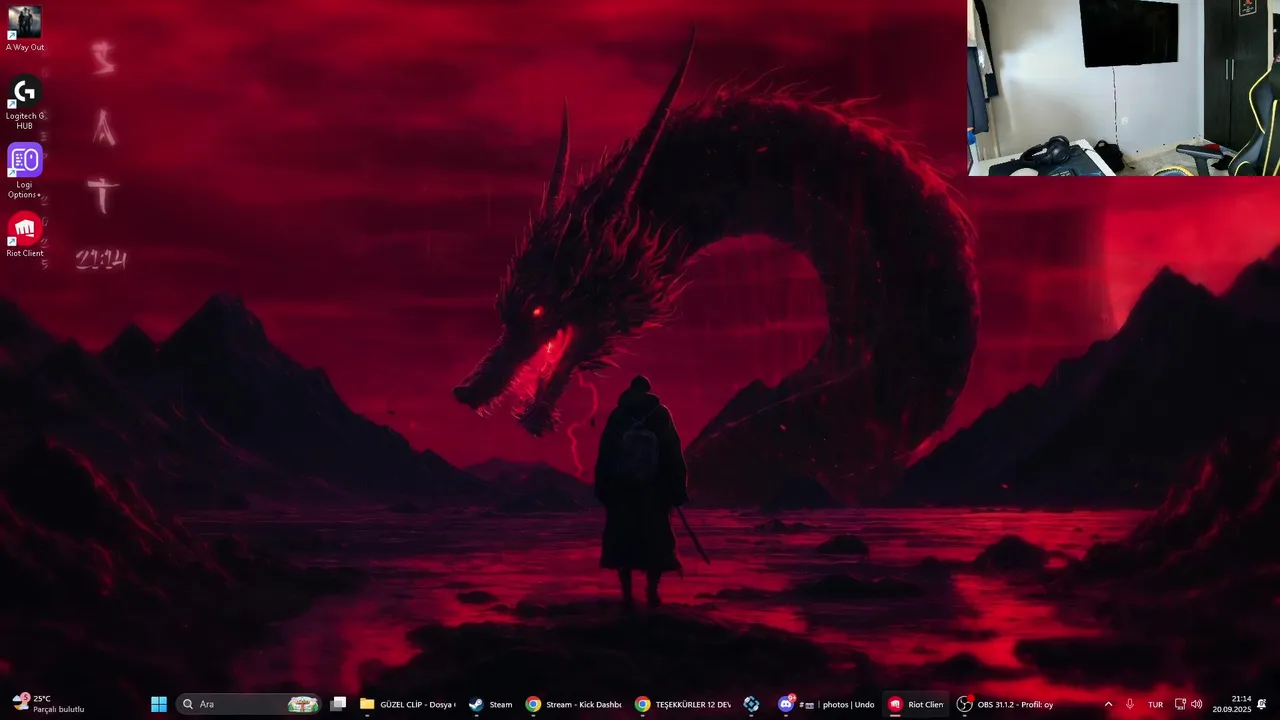The image size is (1280, 720).
Task: Open notifications bell in system tray
Action: [x=1262, y=704]
